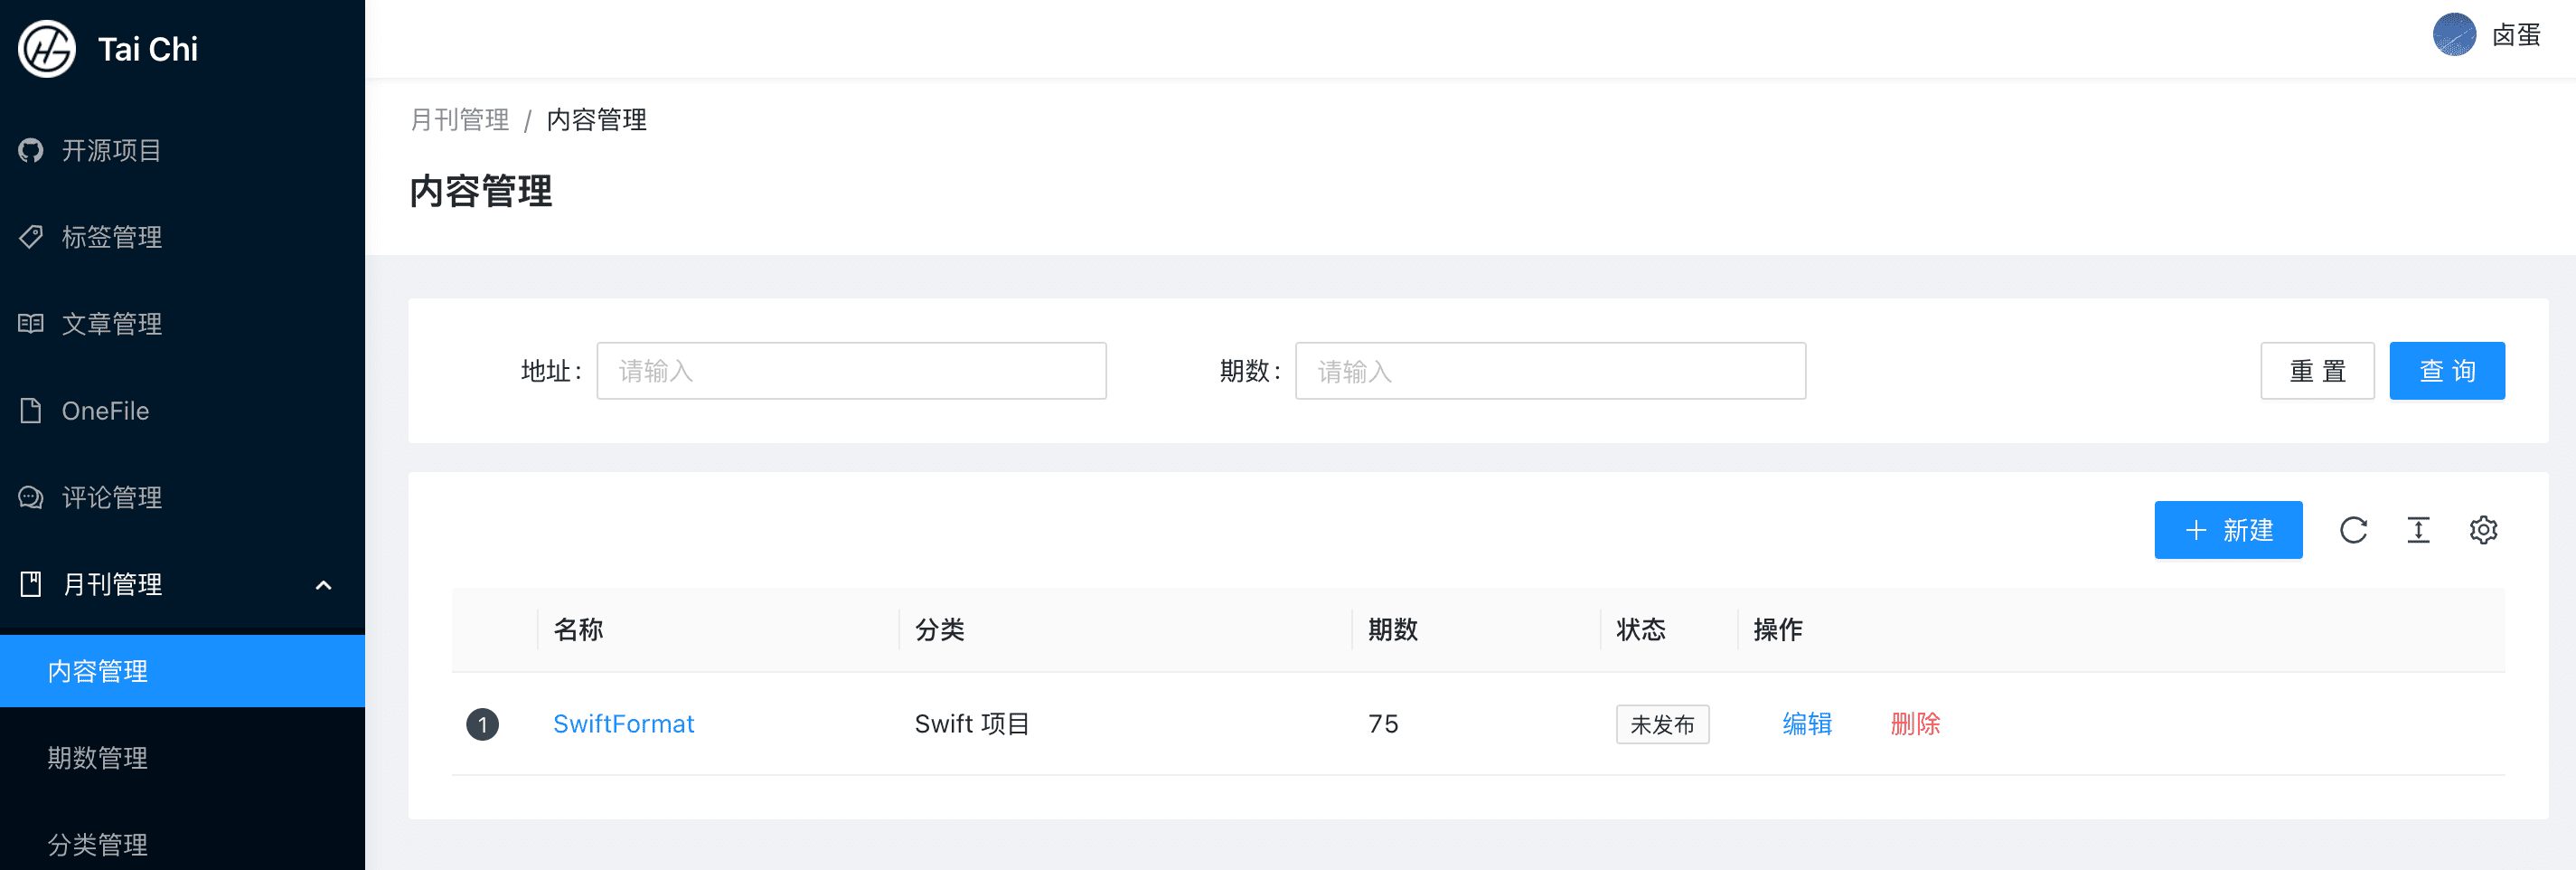Collapse the 月刊管理 submenu chevron
The height and width of the screenshot is (870, 2576).
click(323, 585)
